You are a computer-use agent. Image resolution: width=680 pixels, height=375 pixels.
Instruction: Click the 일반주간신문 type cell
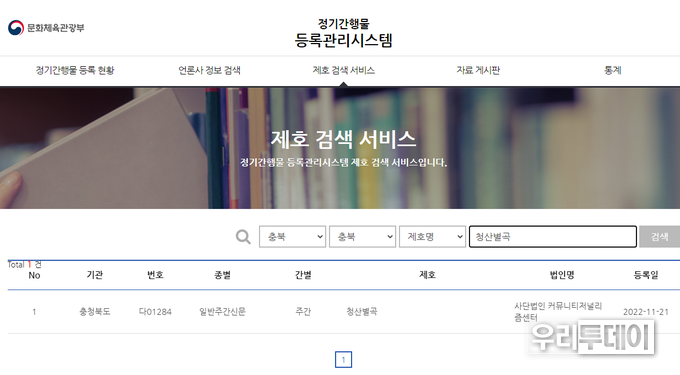point(222,311)
